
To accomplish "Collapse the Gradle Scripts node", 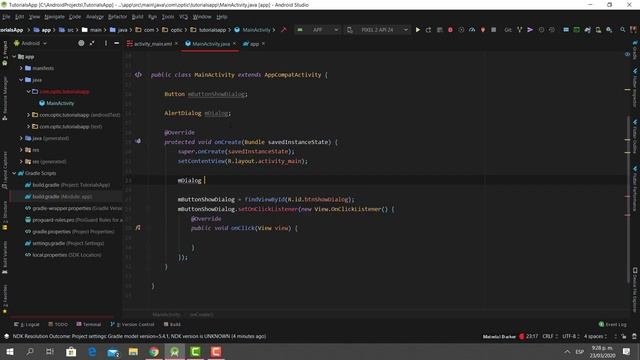I will (14, 173).
